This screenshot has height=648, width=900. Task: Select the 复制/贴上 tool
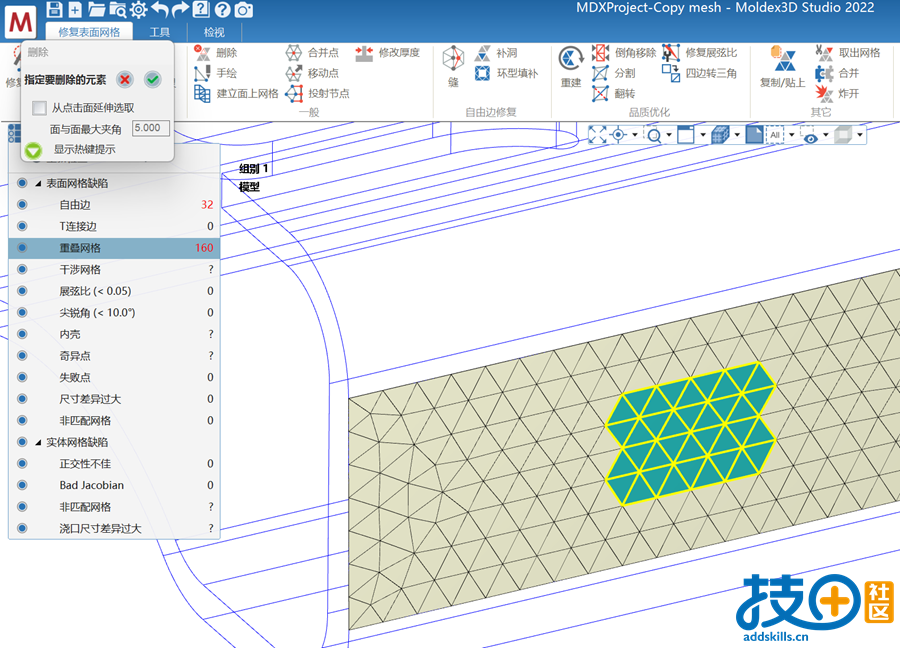click(782, 67)
